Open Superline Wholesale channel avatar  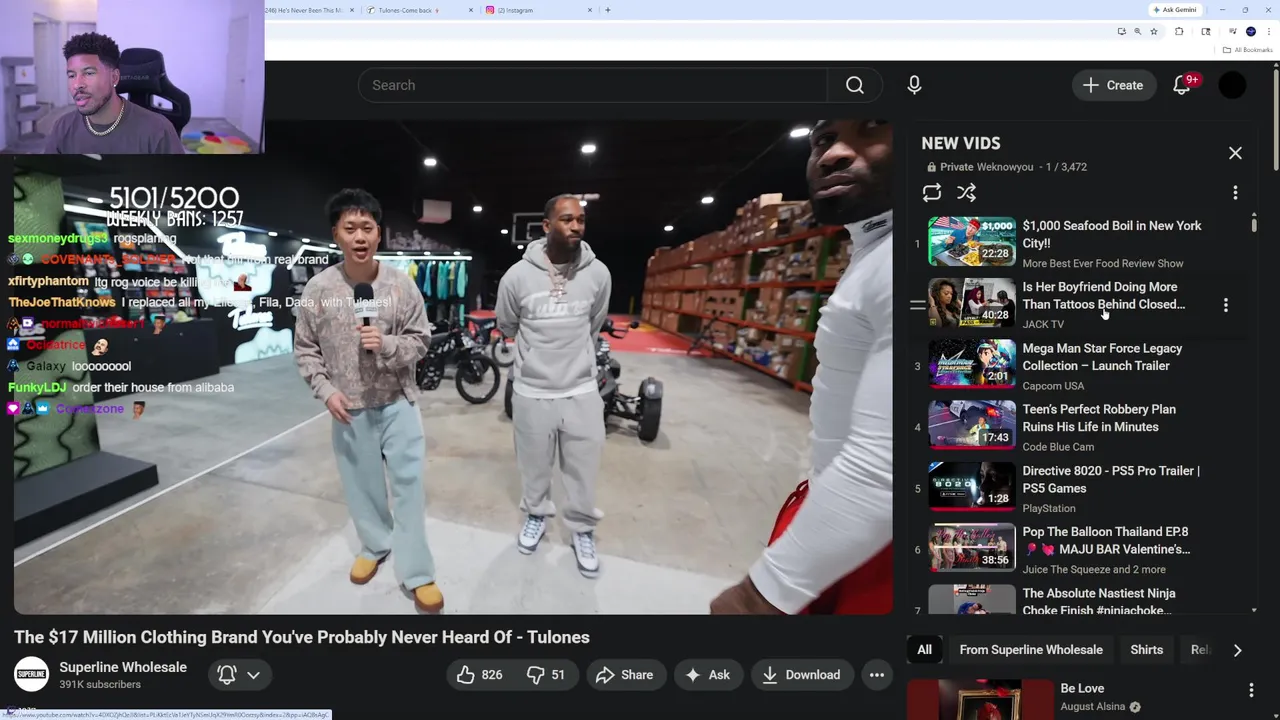click(31, 674)
